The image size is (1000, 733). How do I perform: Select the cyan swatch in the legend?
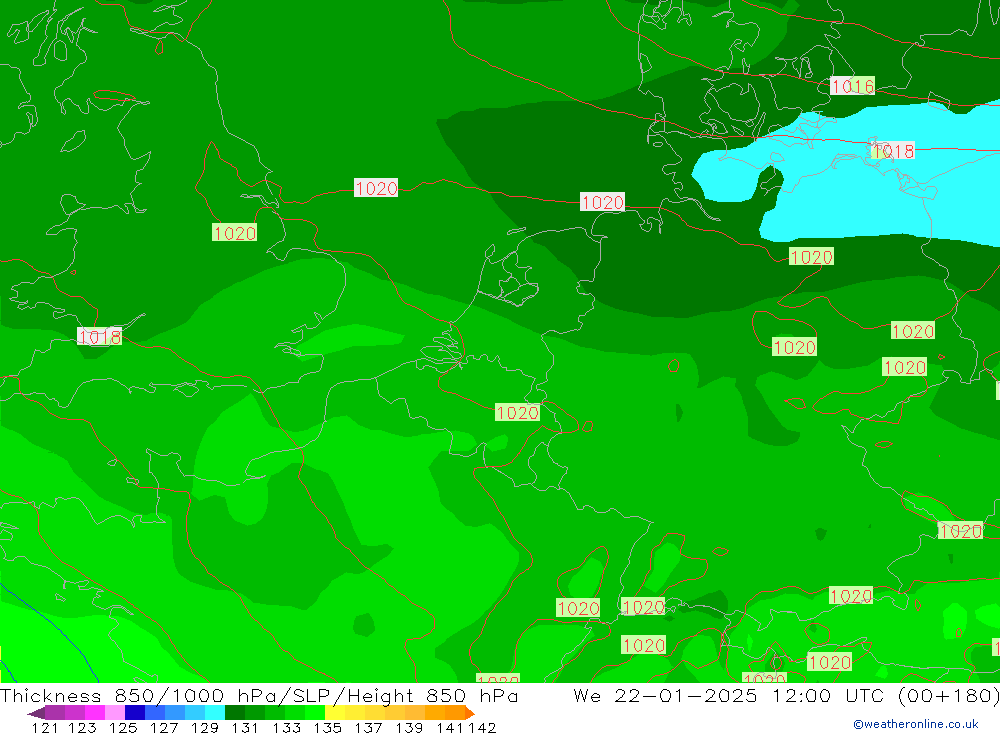(x=215, y=713)
